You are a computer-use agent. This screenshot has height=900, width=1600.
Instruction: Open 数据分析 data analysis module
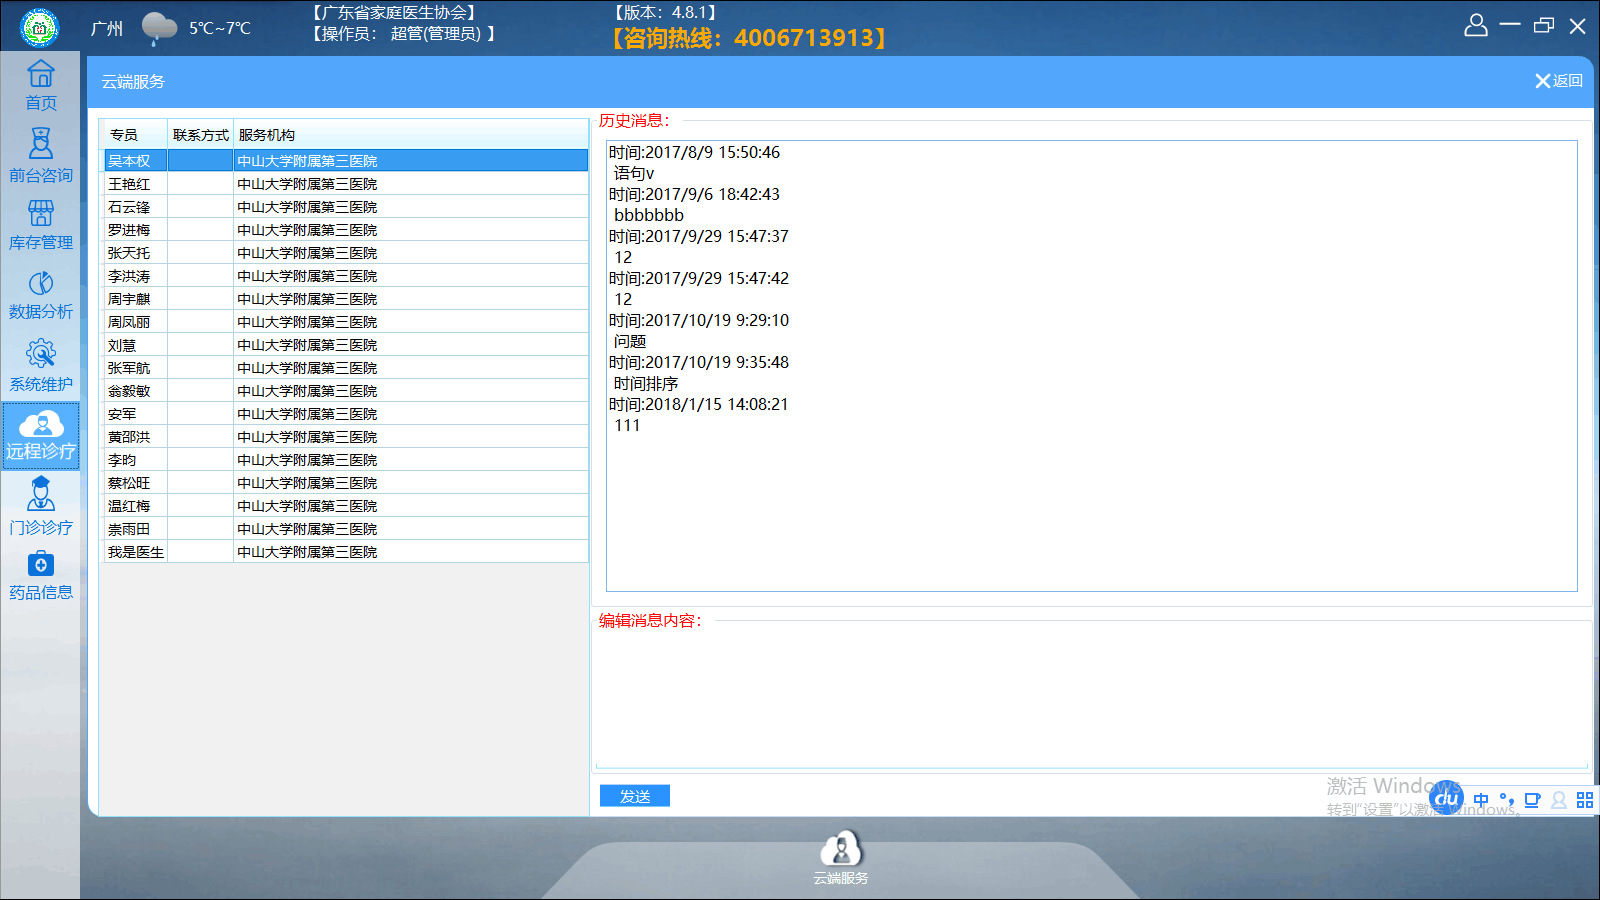tap(41, 295)
